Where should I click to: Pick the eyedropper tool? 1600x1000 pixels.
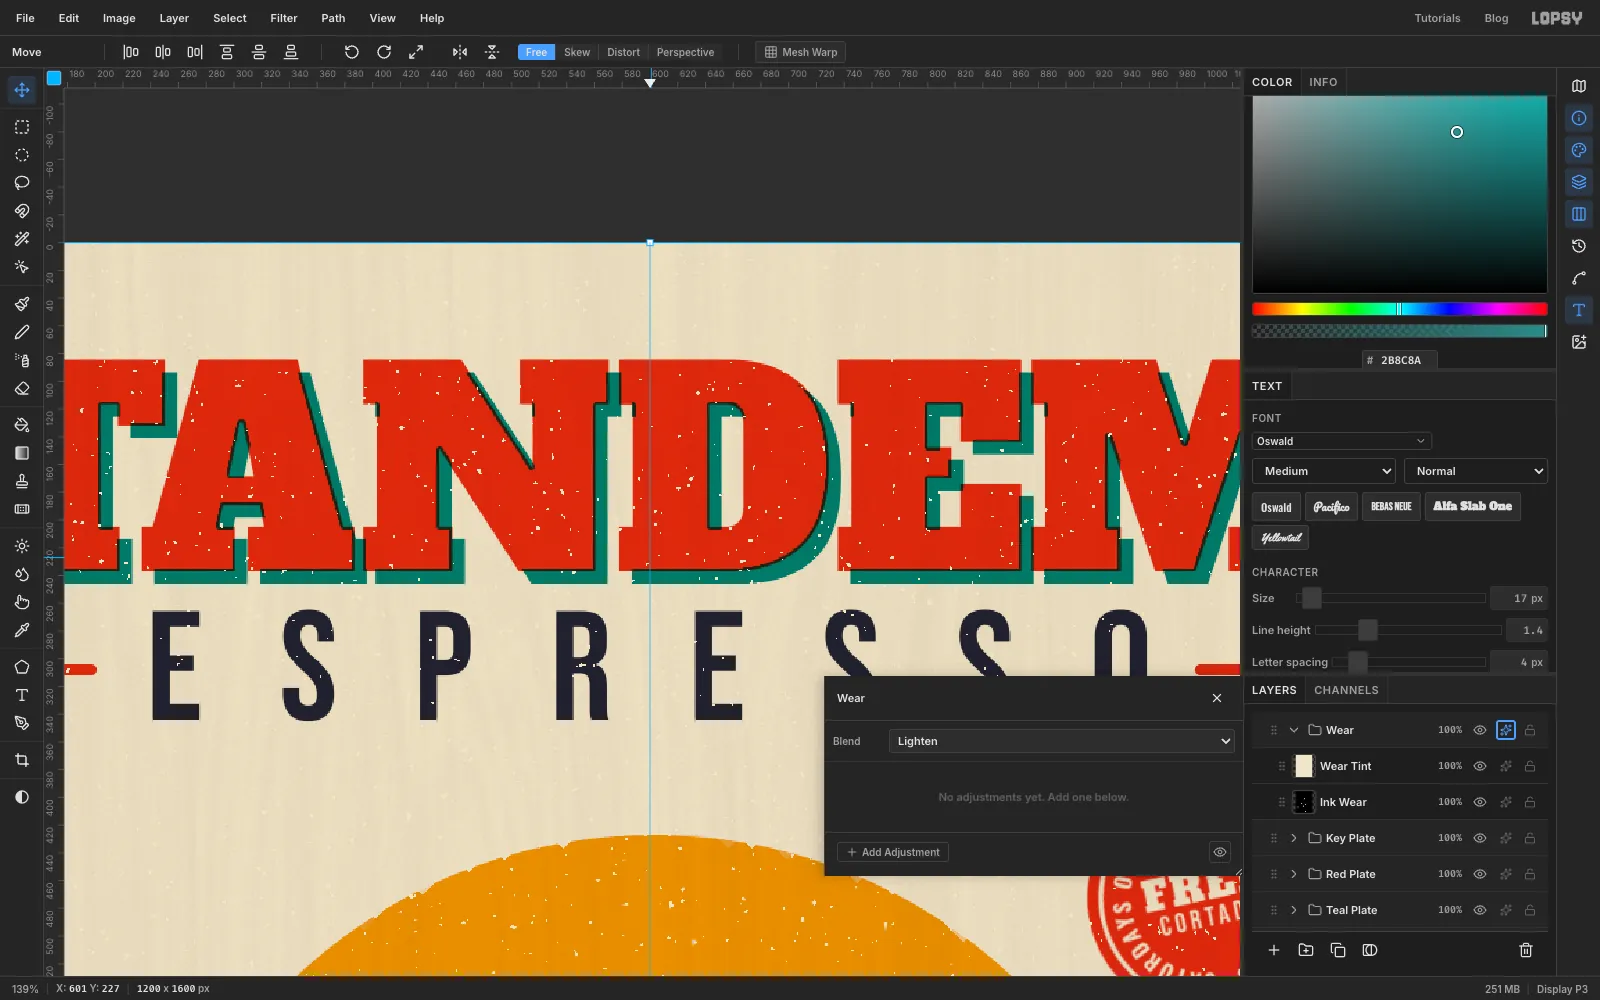pyautogui.click(x=22, y=630)
